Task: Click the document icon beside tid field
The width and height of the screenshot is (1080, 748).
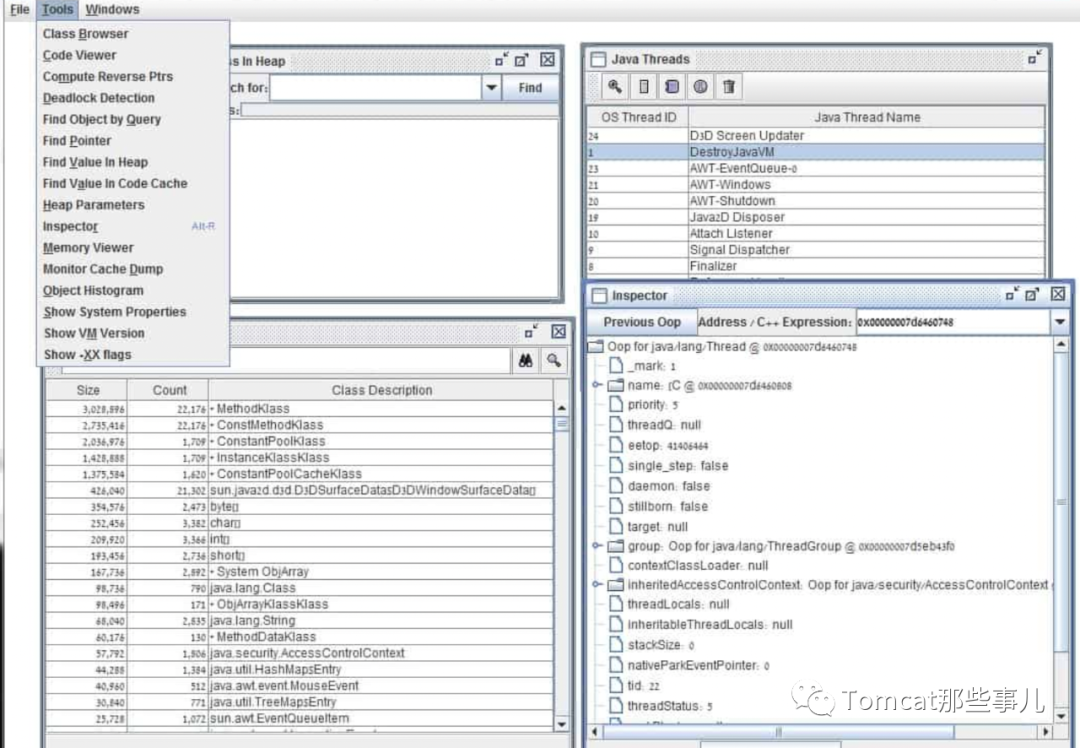Action: 616,685
